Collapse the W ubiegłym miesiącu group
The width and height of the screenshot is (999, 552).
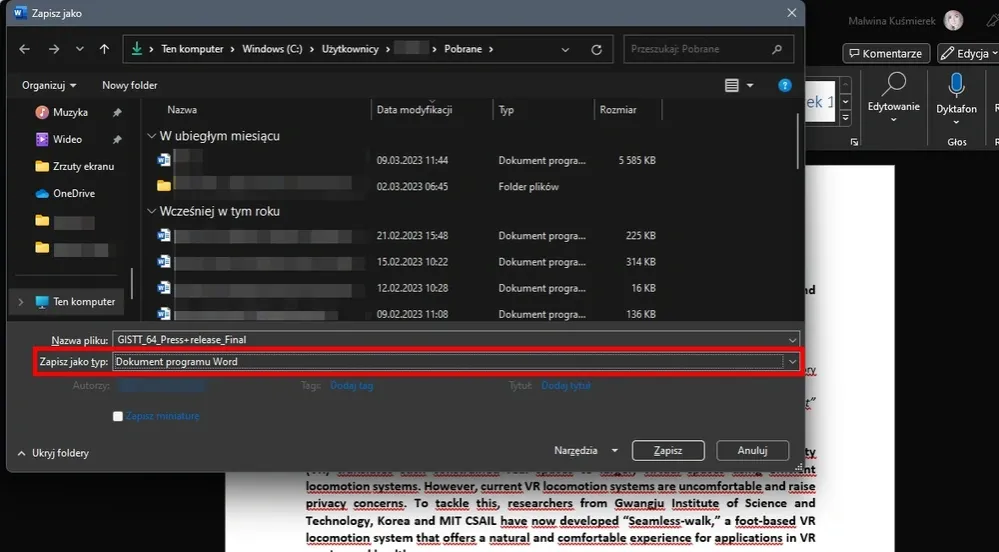coord(152,136)
